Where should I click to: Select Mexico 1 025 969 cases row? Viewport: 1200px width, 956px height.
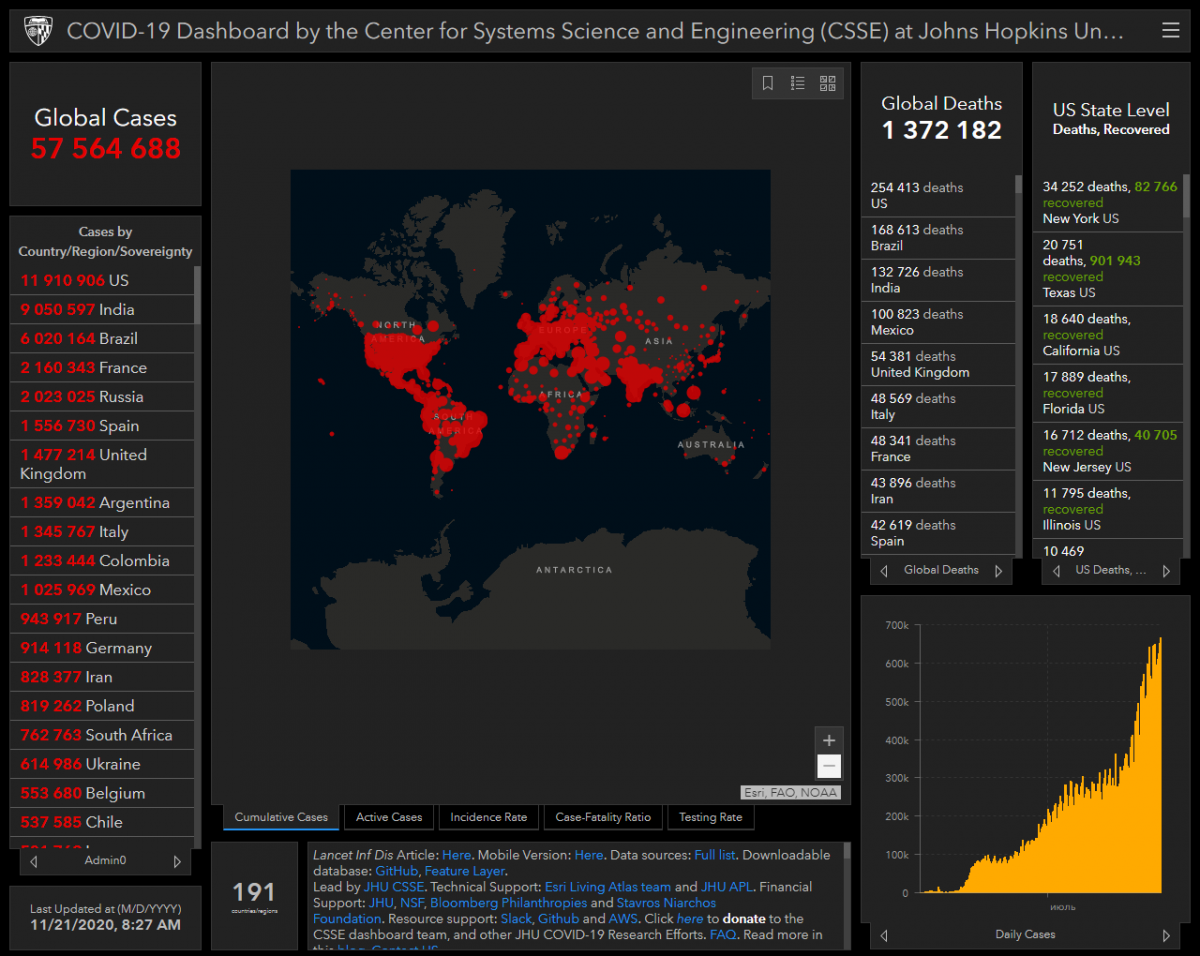point(102,589)
